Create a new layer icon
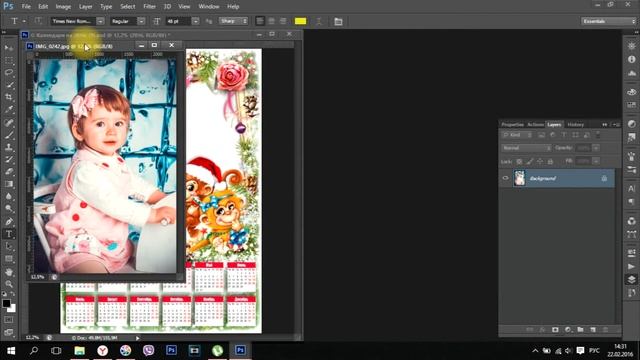The width and height of the screenshot is (640, 360). (593, 329)
